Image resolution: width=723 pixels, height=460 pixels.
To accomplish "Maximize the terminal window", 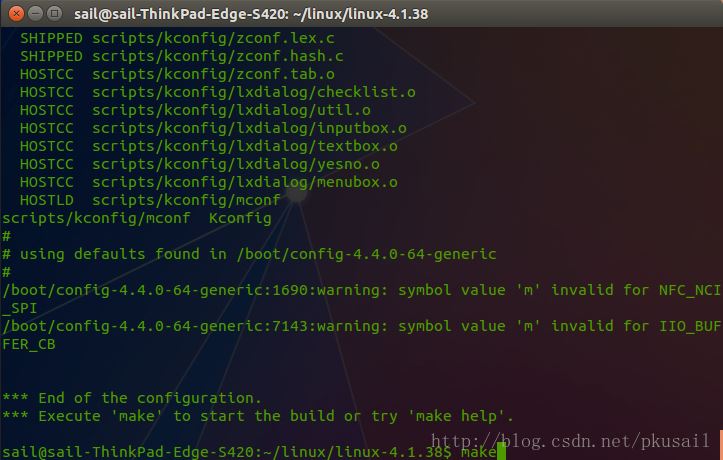I will point(55,13).
